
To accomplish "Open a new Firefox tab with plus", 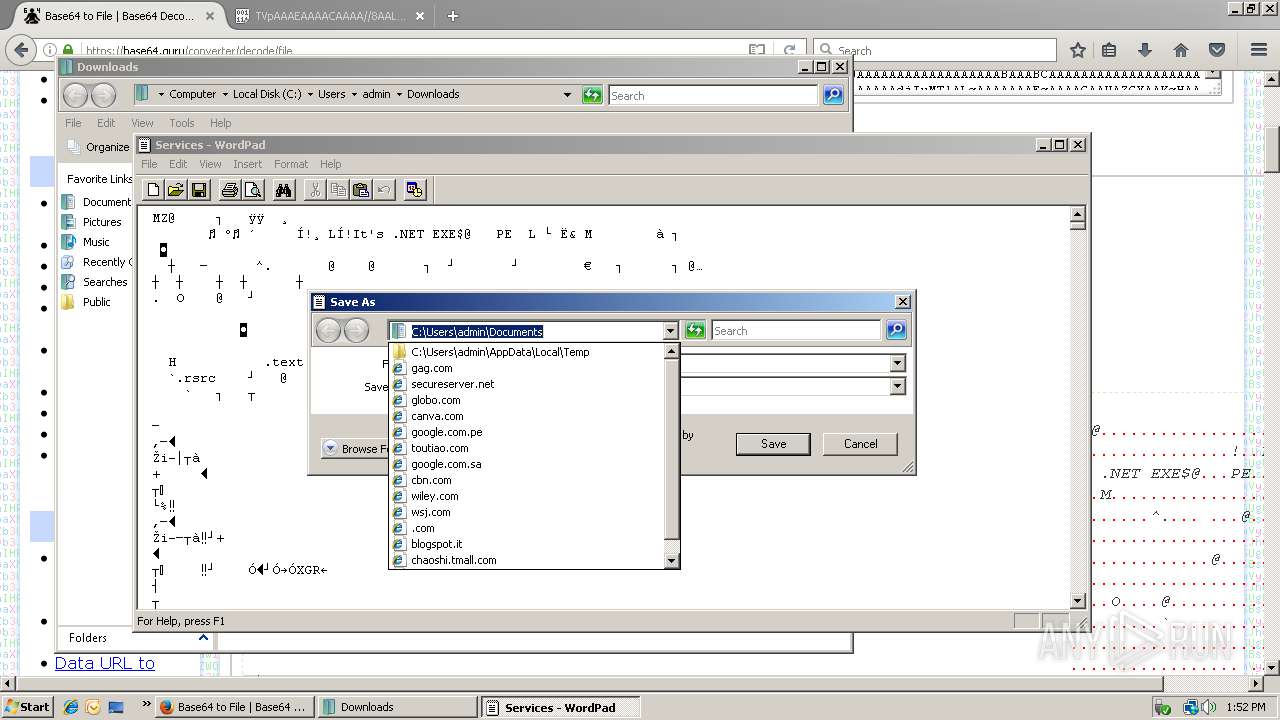I will pyautogui.click(x=453, y=16).
